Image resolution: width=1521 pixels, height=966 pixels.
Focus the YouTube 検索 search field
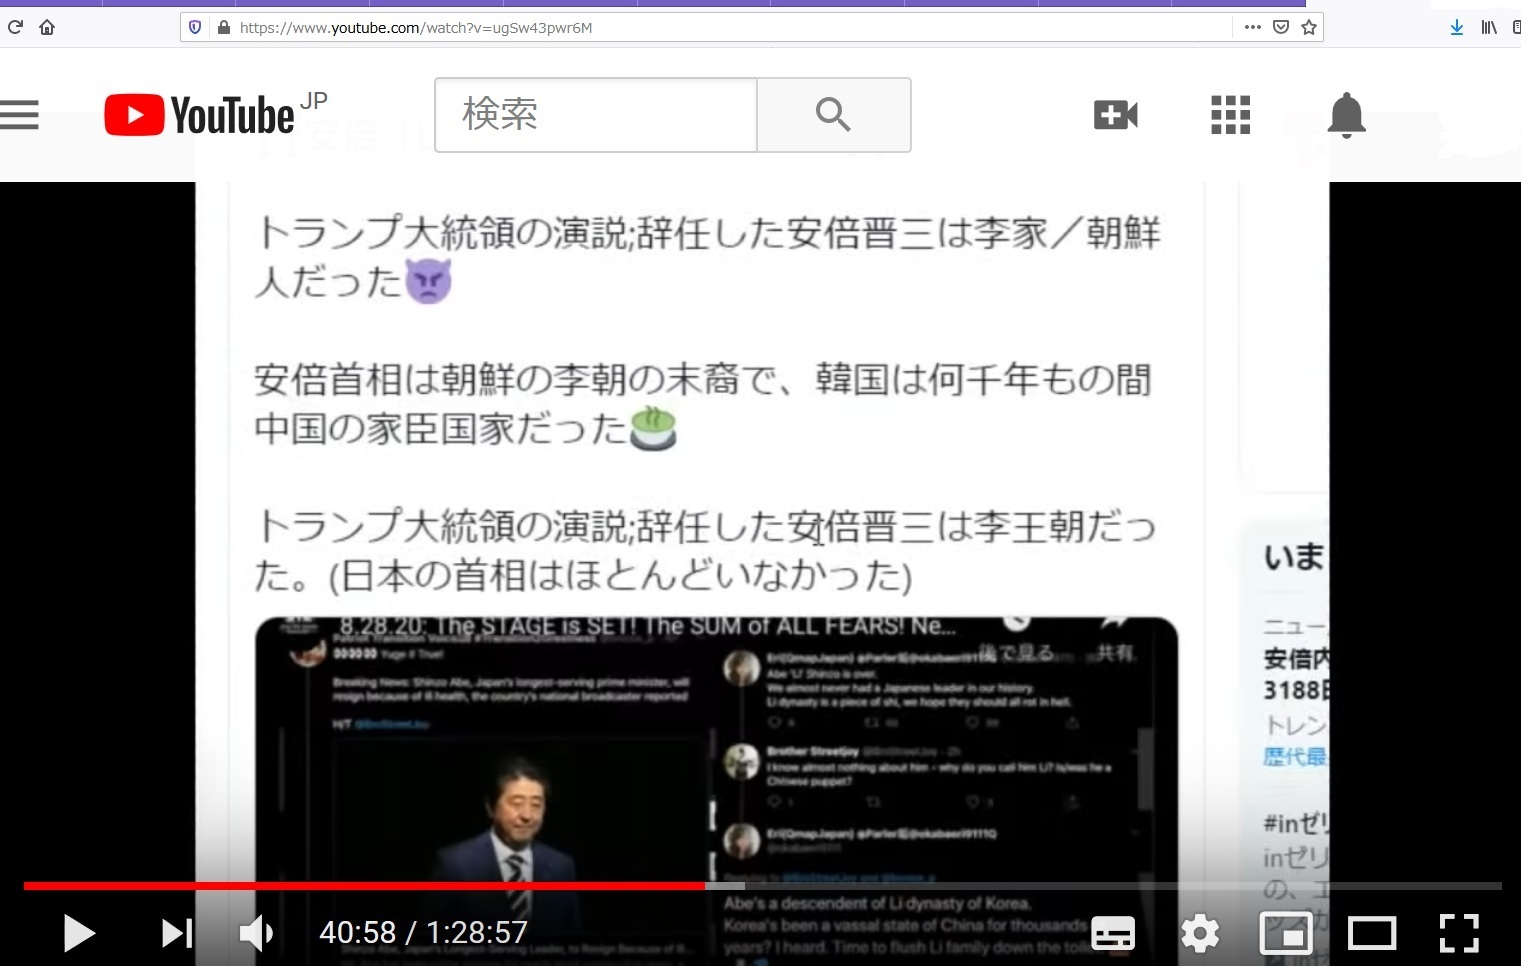point(596,115)
